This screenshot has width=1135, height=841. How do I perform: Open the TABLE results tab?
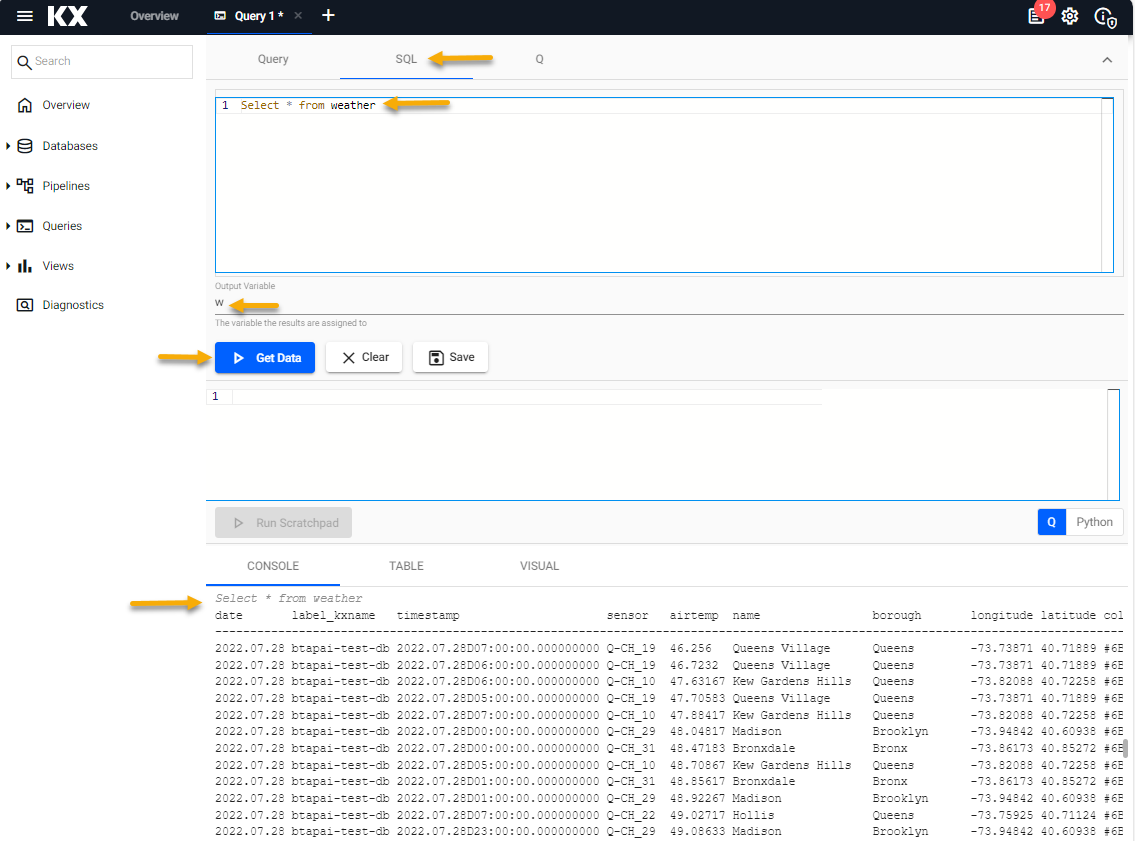[406, 566]
